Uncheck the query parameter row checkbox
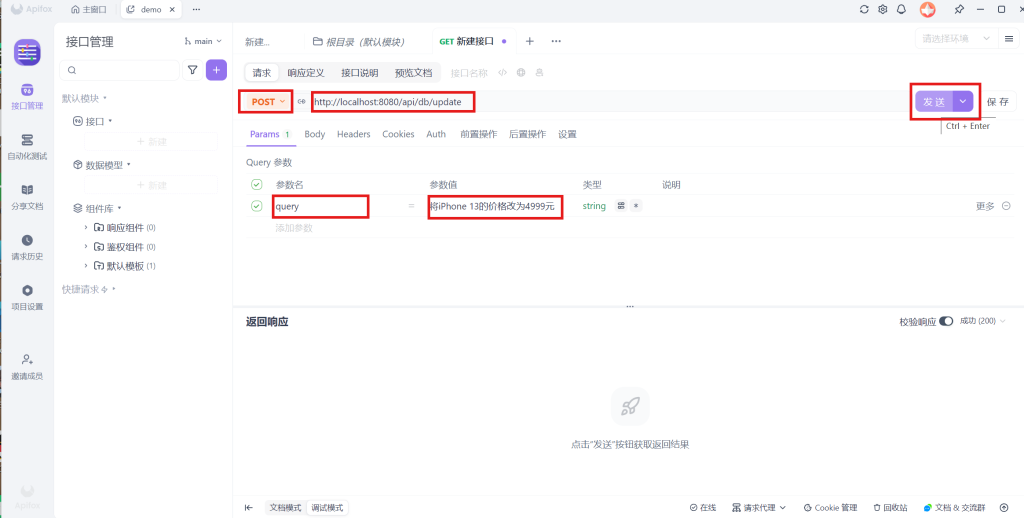Image resolution: width=1024 pixels, height=518 pixels. coord(257,206)
